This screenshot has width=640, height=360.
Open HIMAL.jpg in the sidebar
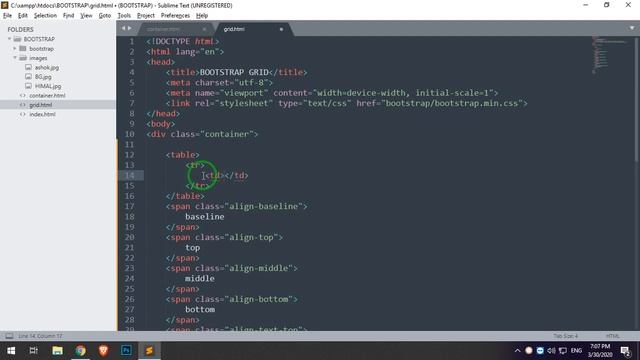[x=48, y=86]
